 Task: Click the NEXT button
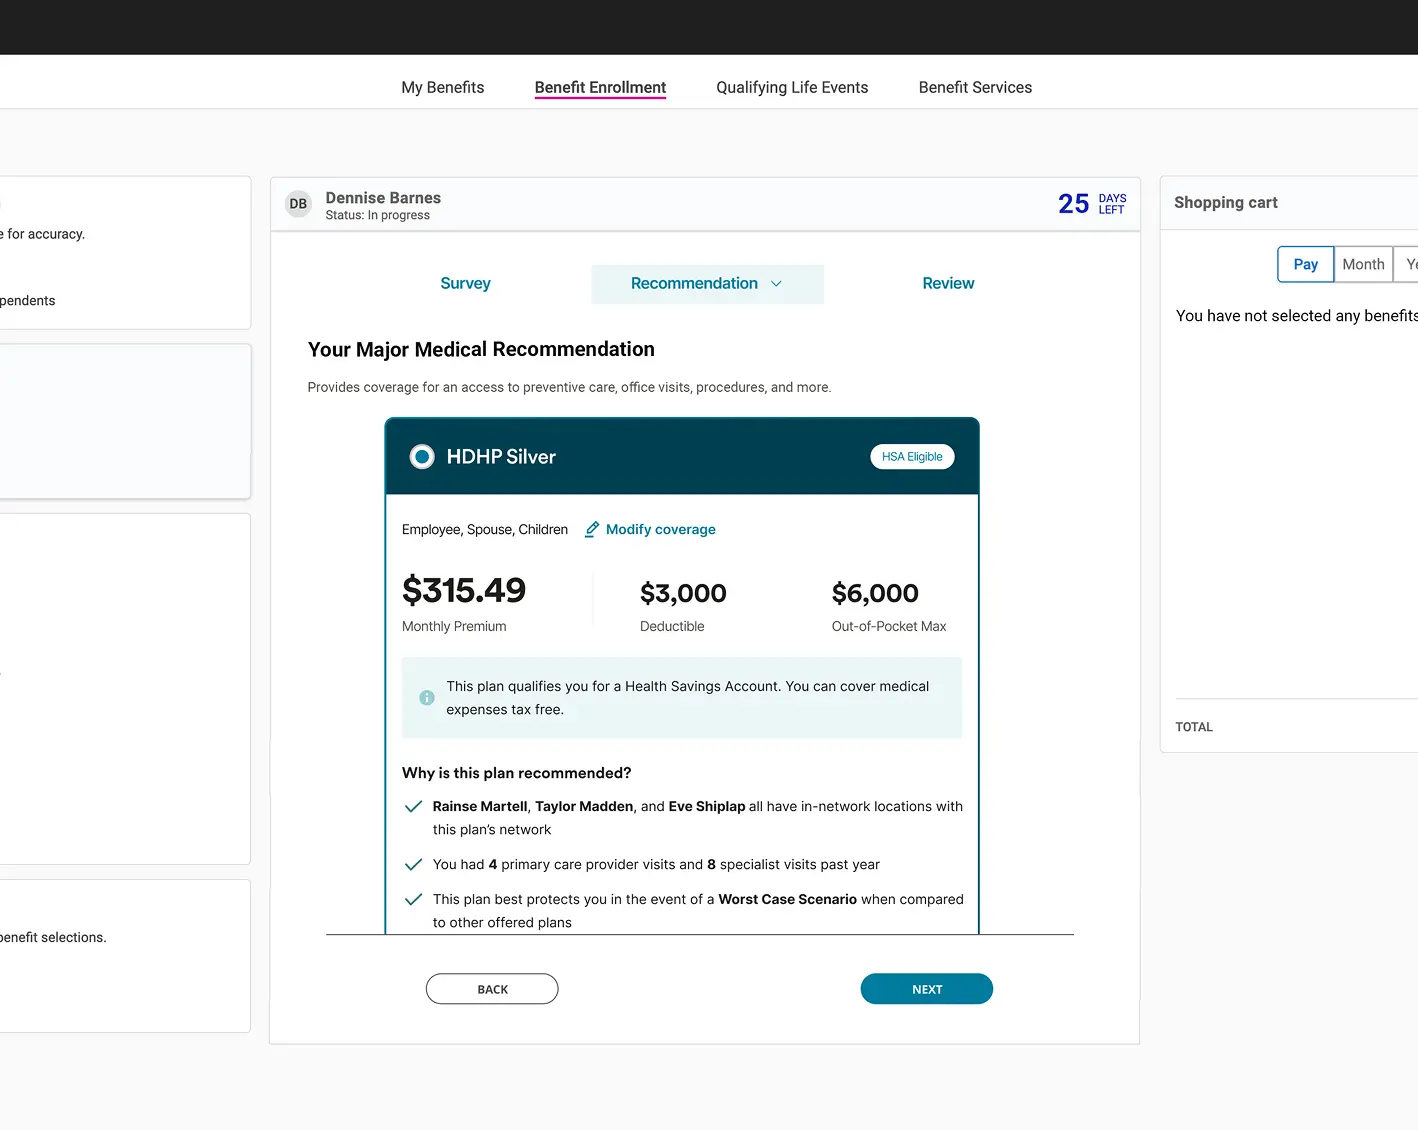[x=926, y=988]
